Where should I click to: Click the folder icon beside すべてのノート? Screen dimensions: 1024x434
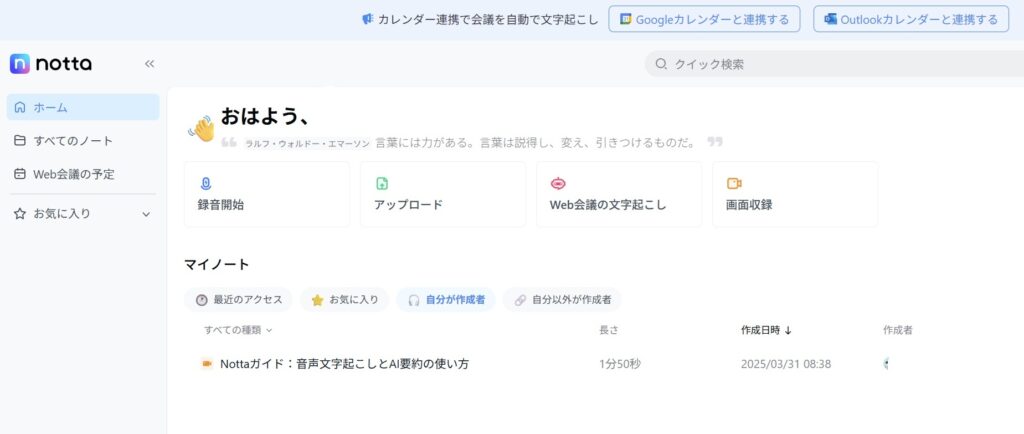pyautogui.click(x=20, y=140)
